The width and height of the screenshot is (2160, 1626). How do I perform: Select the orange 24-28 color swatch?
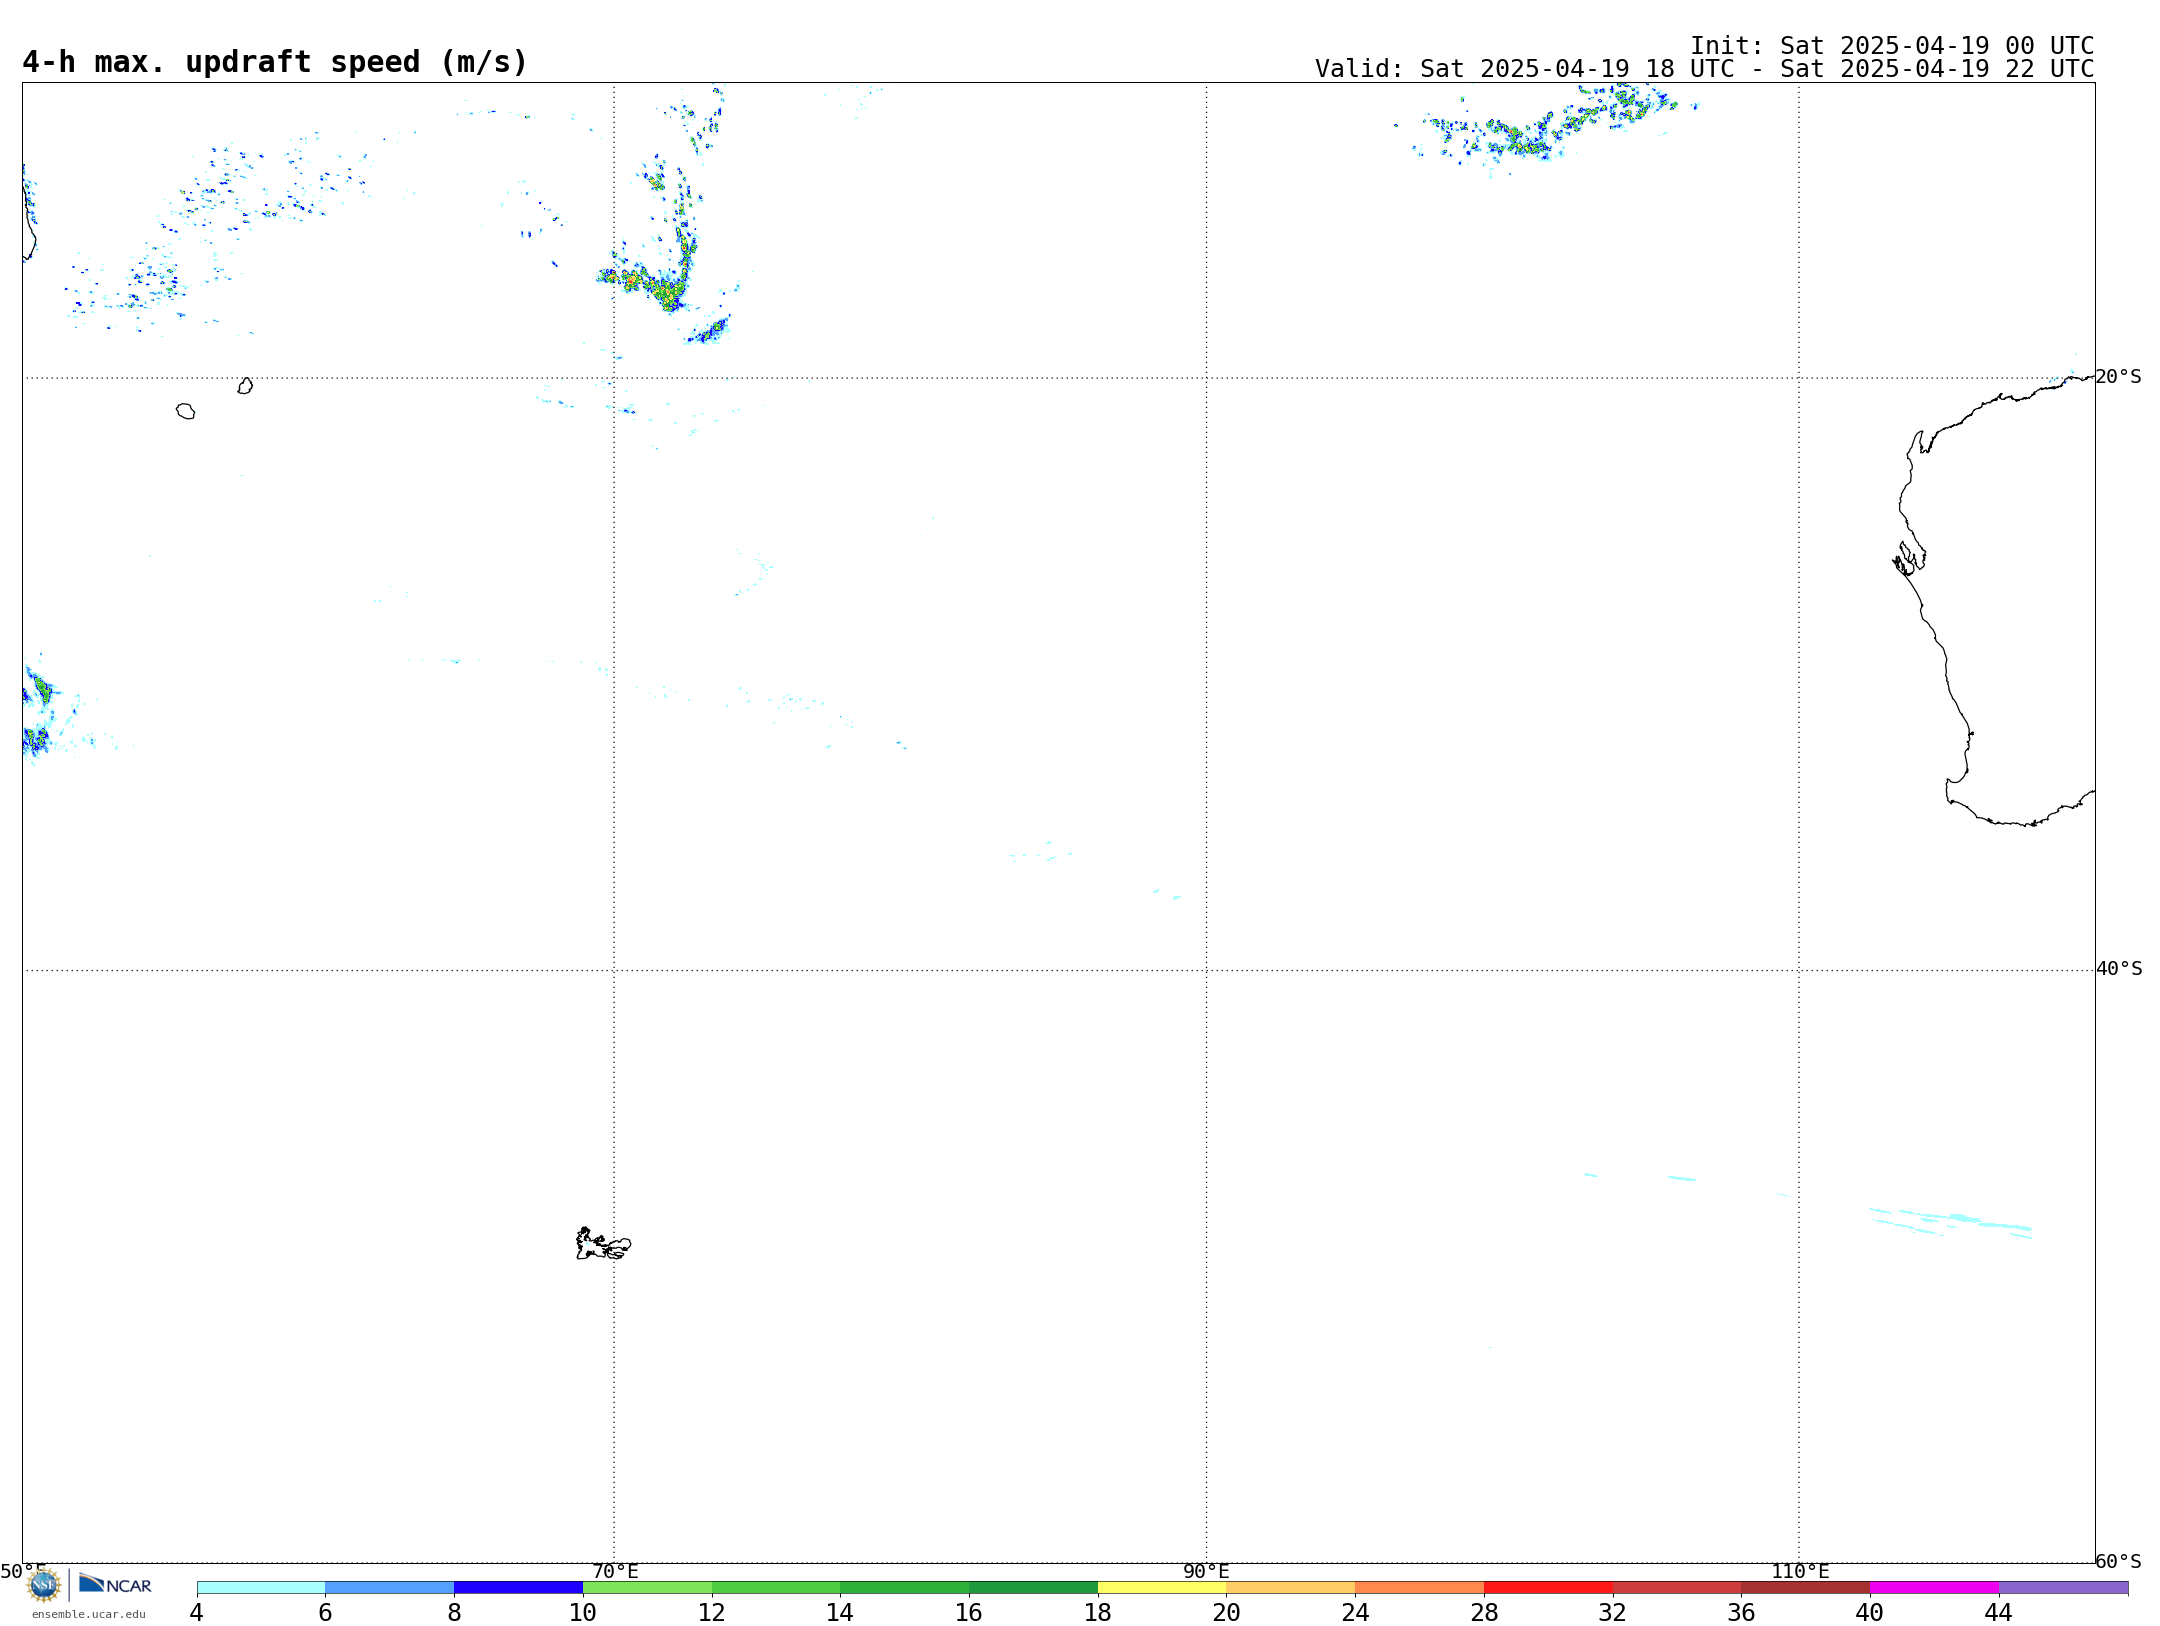pos(1420,1587)
